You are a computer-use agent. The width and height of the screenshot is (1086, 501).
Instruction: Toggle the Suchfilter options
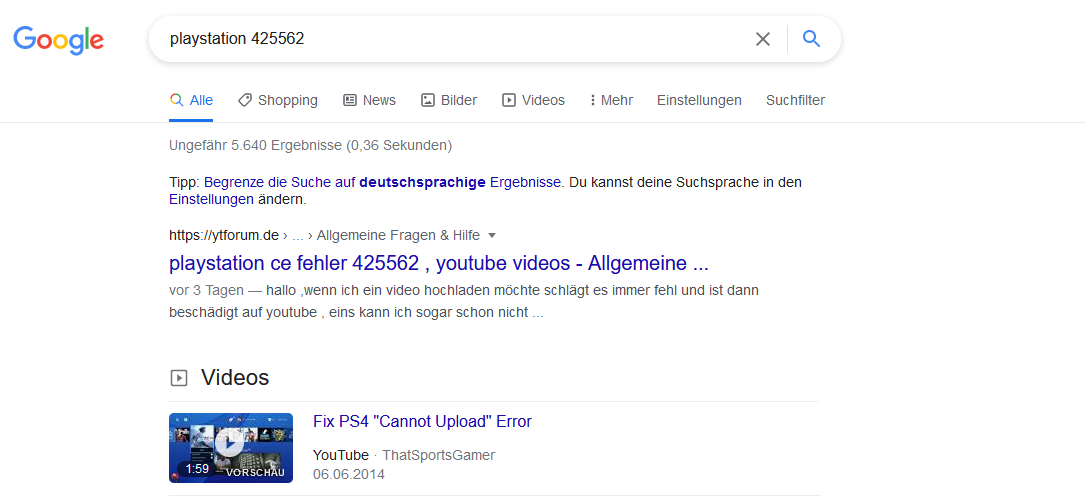coord(795,100)
